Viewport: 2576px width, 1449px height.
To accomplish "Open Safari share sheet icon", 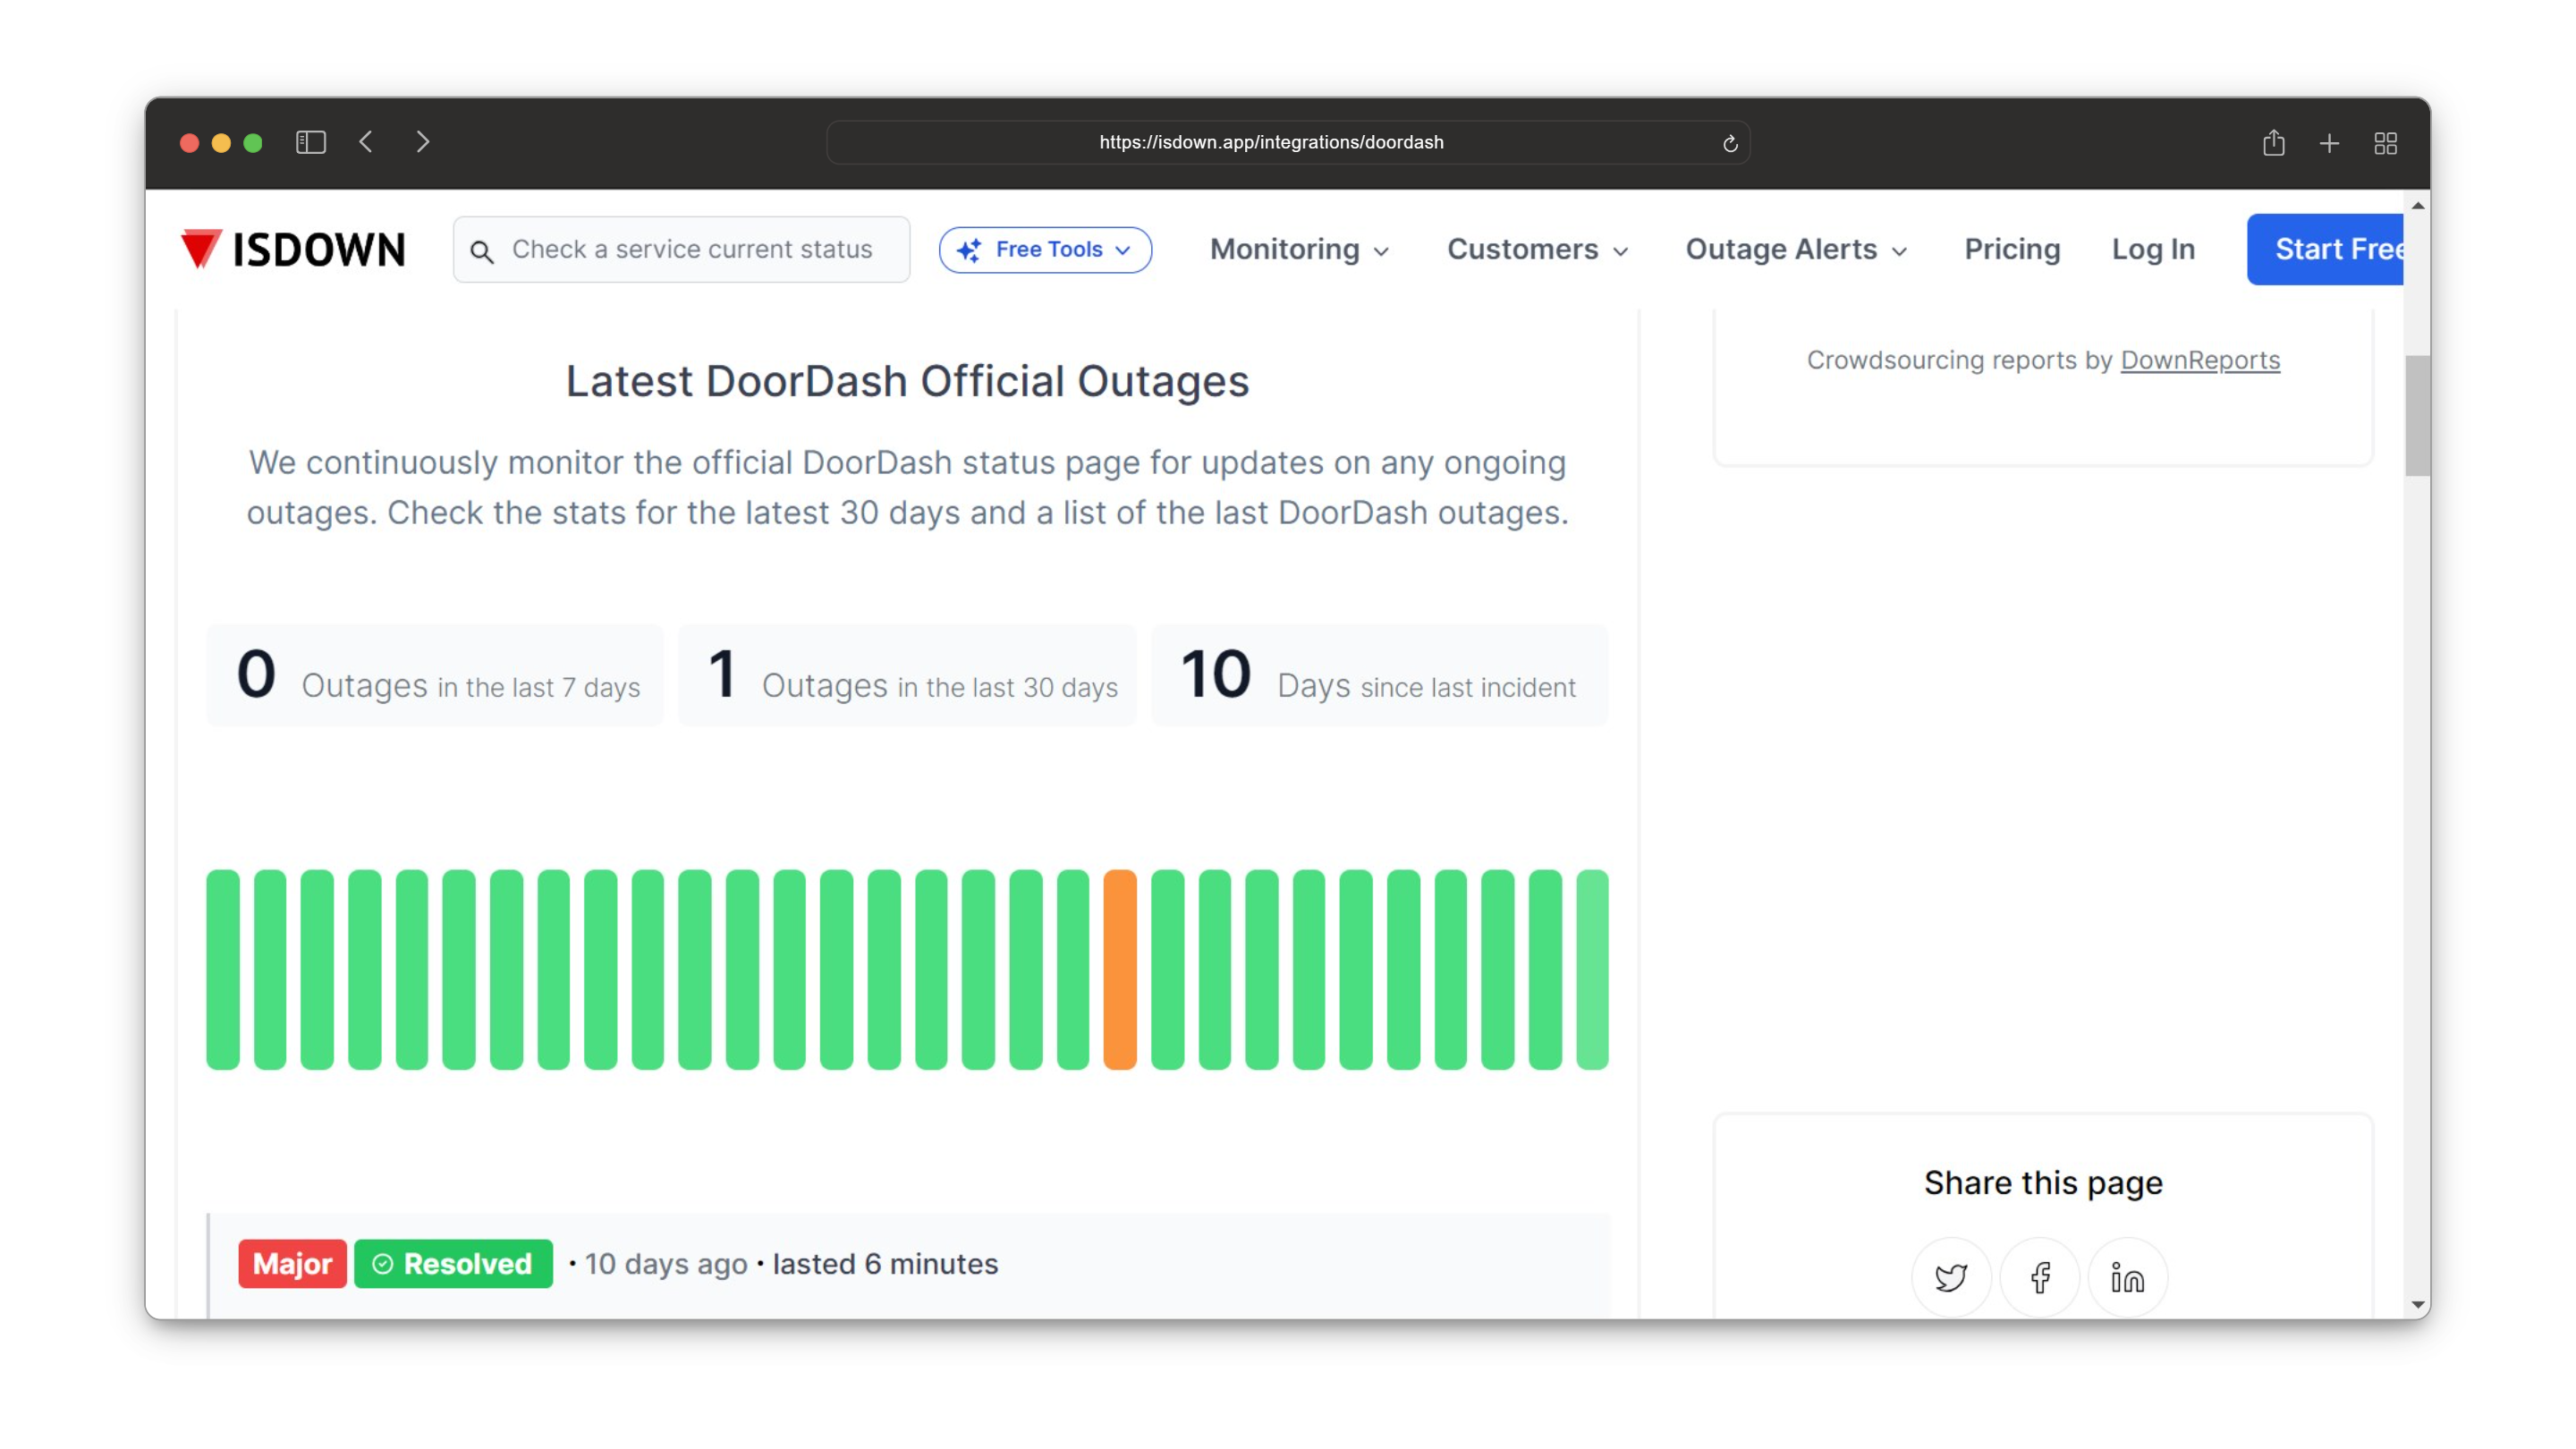I will click(x=2273, y=143).
